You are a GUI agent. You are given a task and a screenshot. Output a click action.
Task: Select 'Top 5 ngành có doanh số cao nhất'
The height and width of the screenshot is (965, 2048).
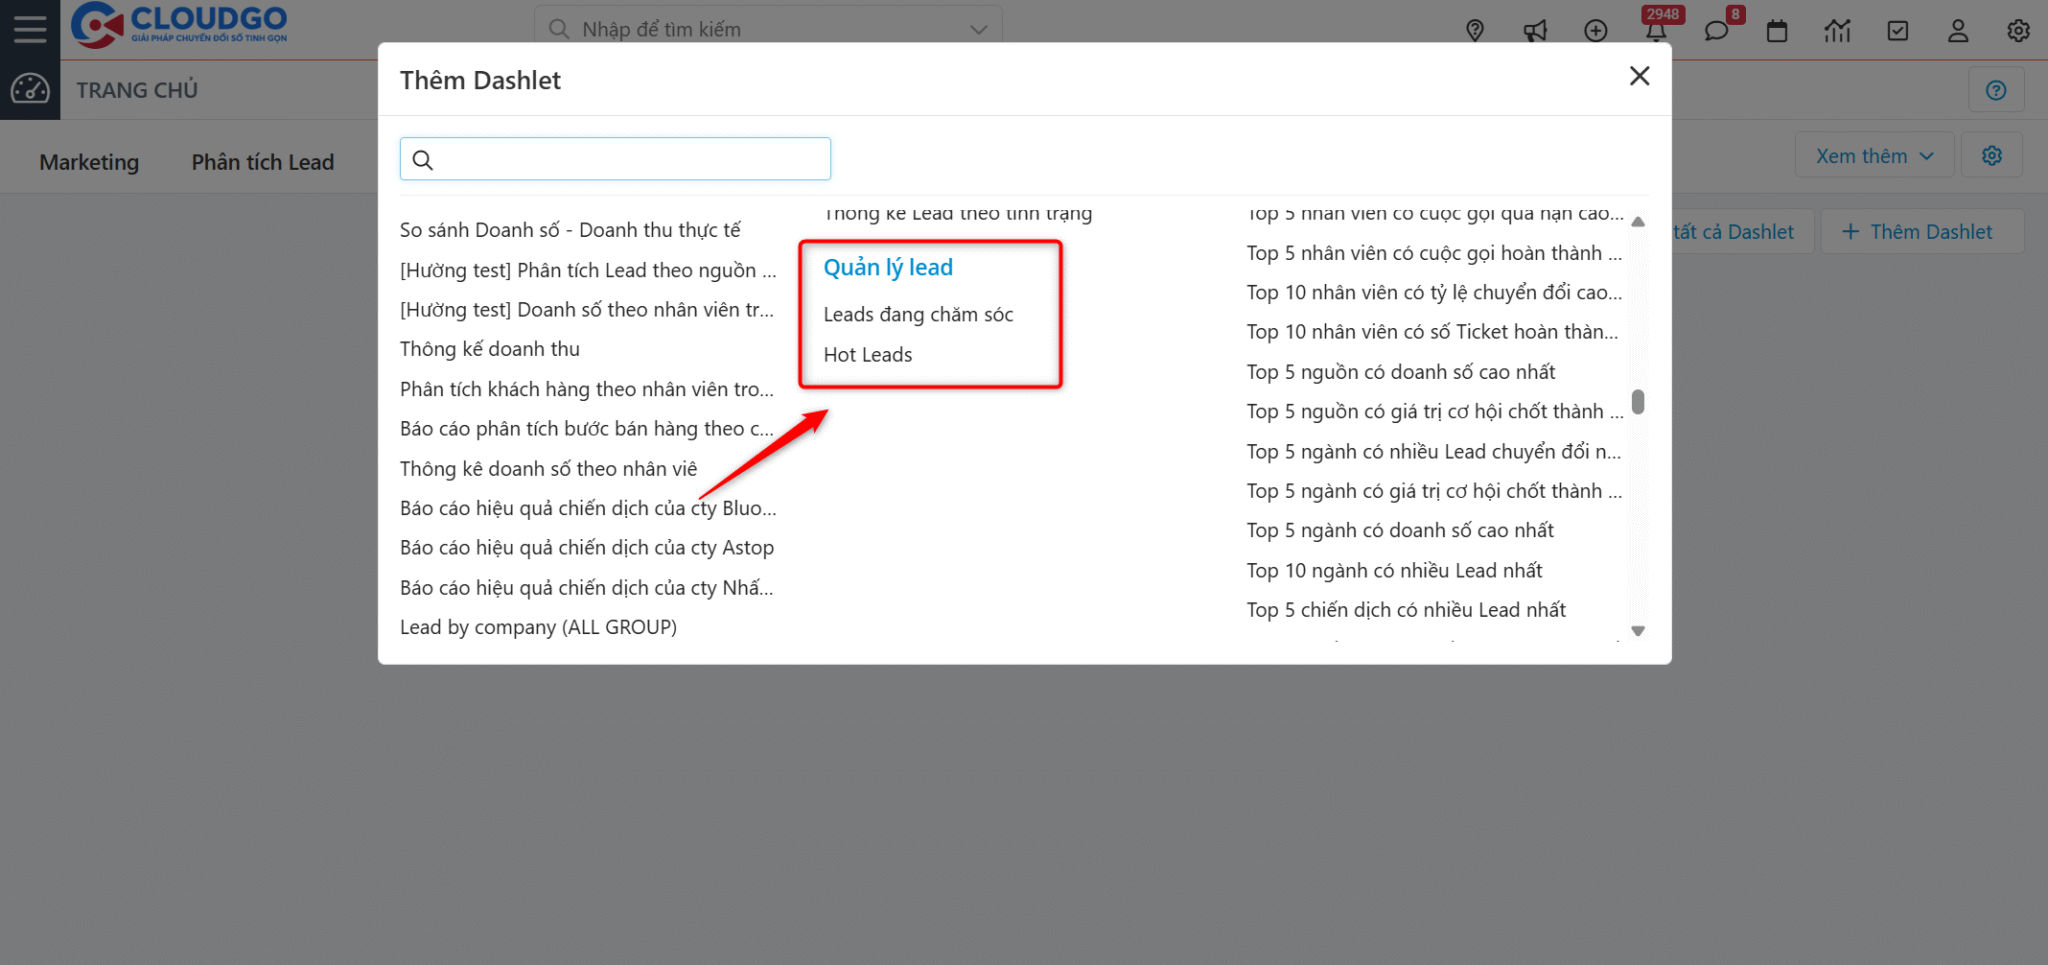point(1400,530)
